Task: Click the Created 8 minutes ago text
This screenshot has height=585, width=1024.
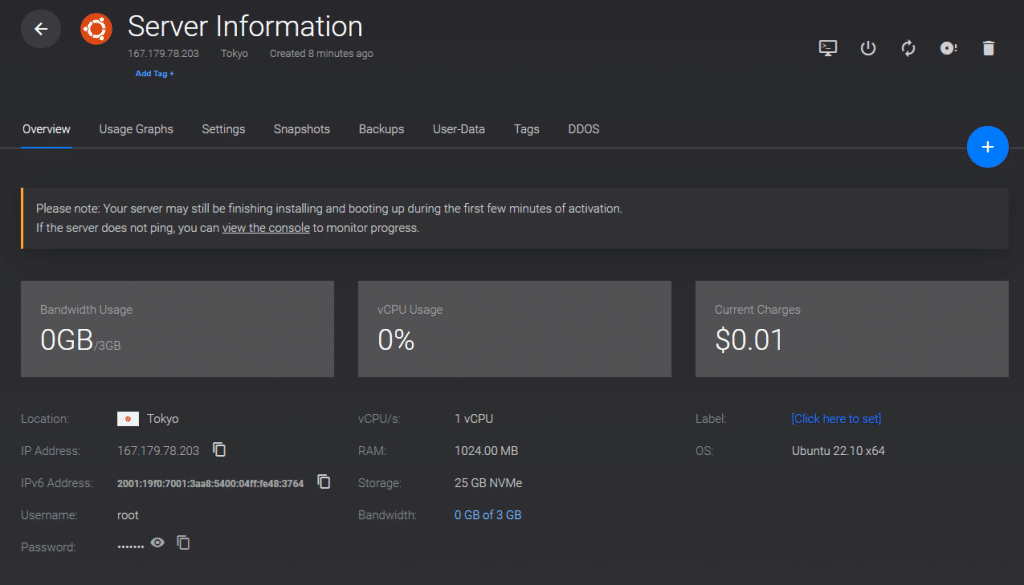Action: pos(321,54)
